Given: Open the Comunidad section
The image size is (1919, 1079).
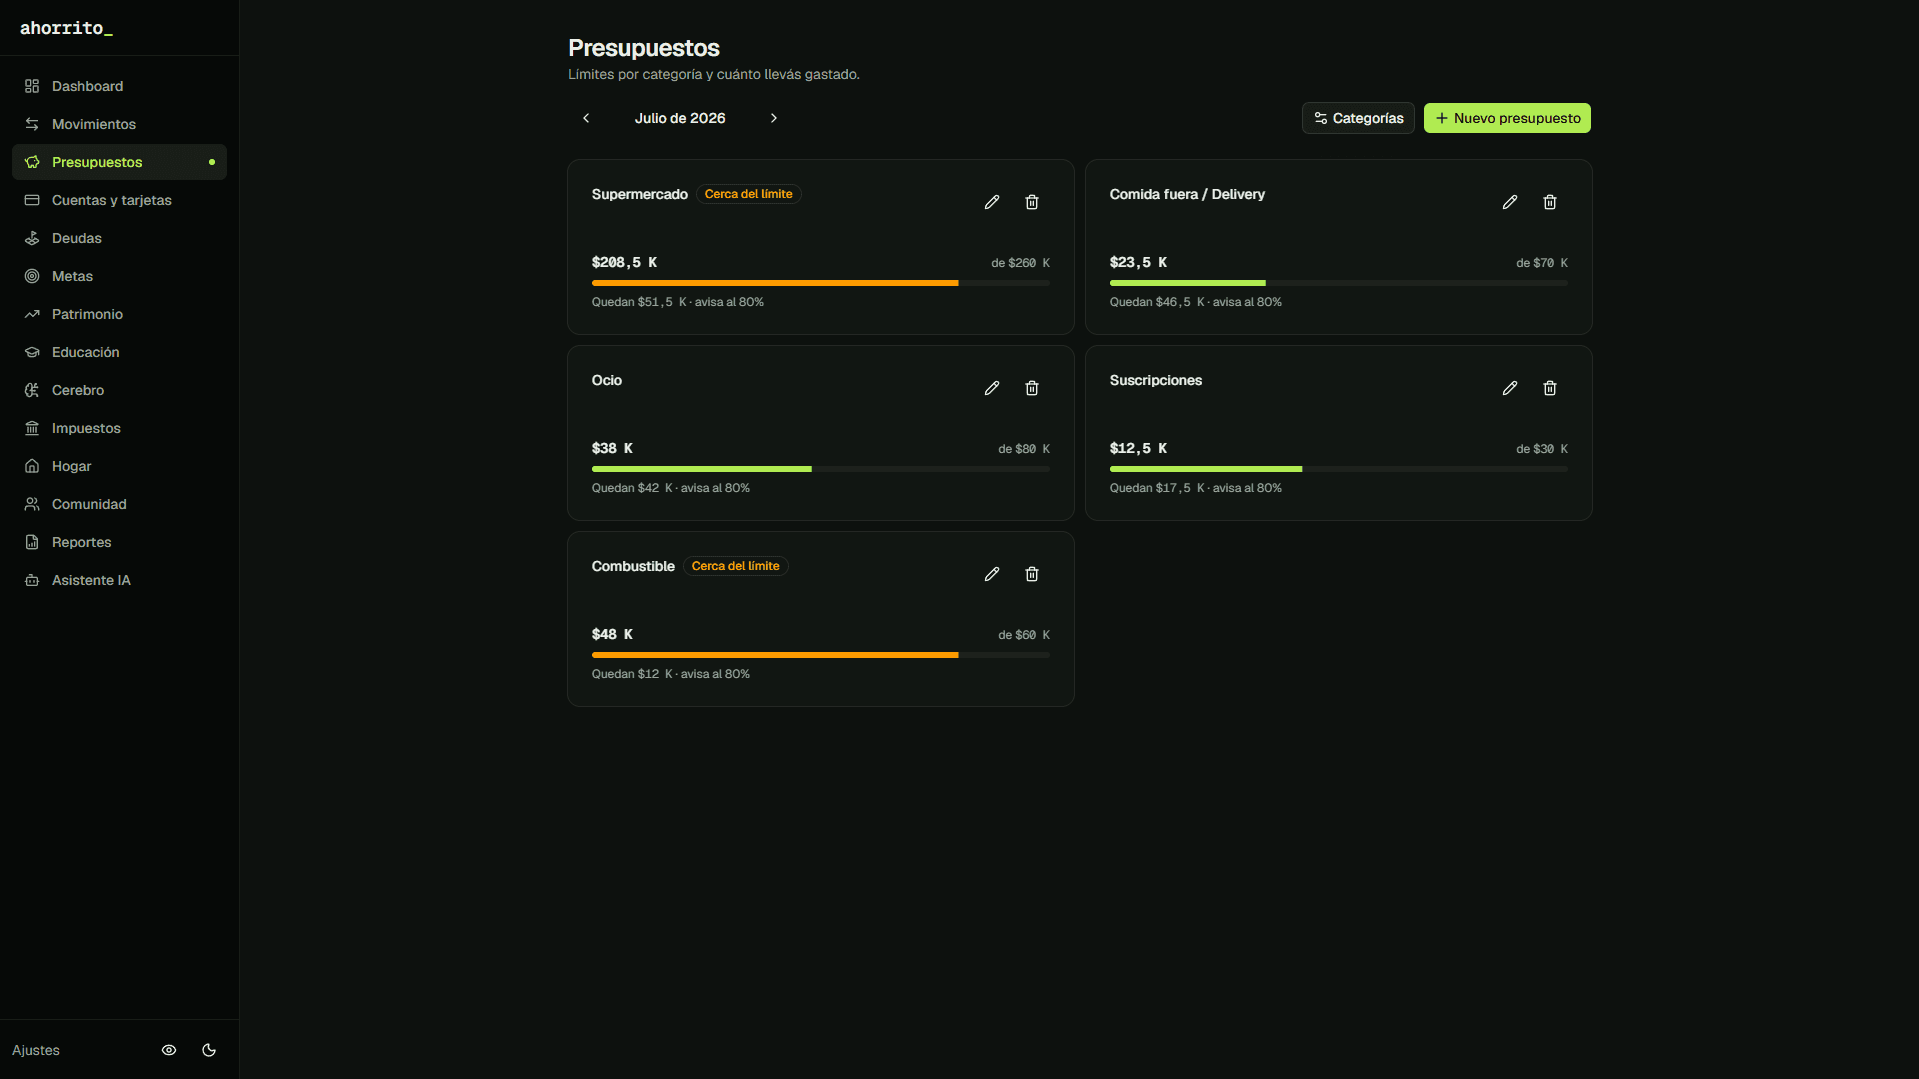Looking at the screenshot, I should point(119,504).
